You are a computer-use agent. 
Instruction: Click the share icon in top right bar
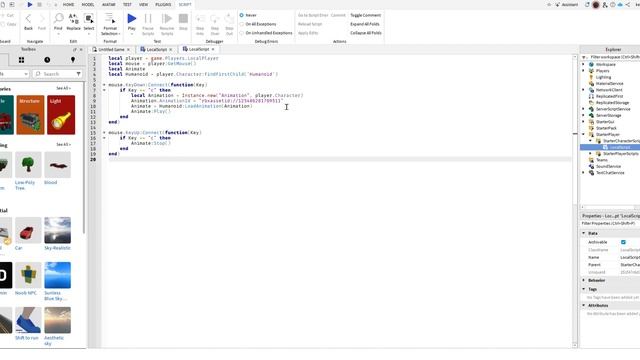(x=628, y=4)
